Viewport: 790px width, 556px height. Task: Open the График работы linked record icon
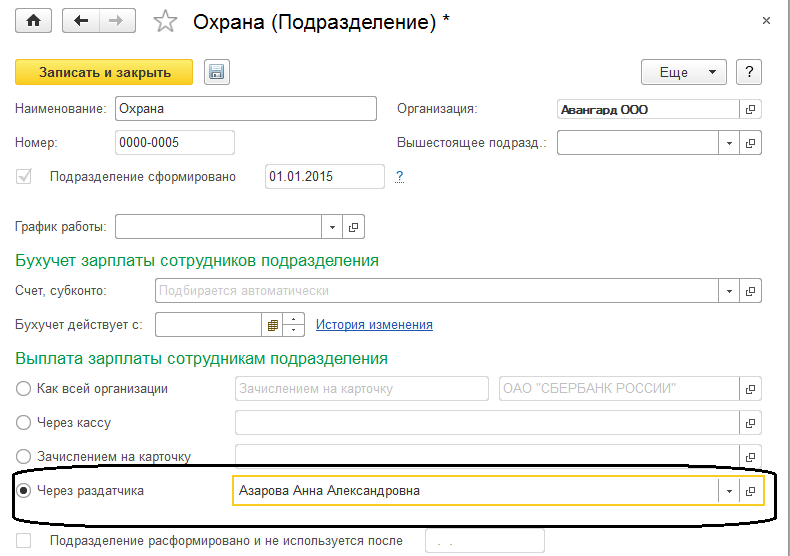(x=353, y=227)
